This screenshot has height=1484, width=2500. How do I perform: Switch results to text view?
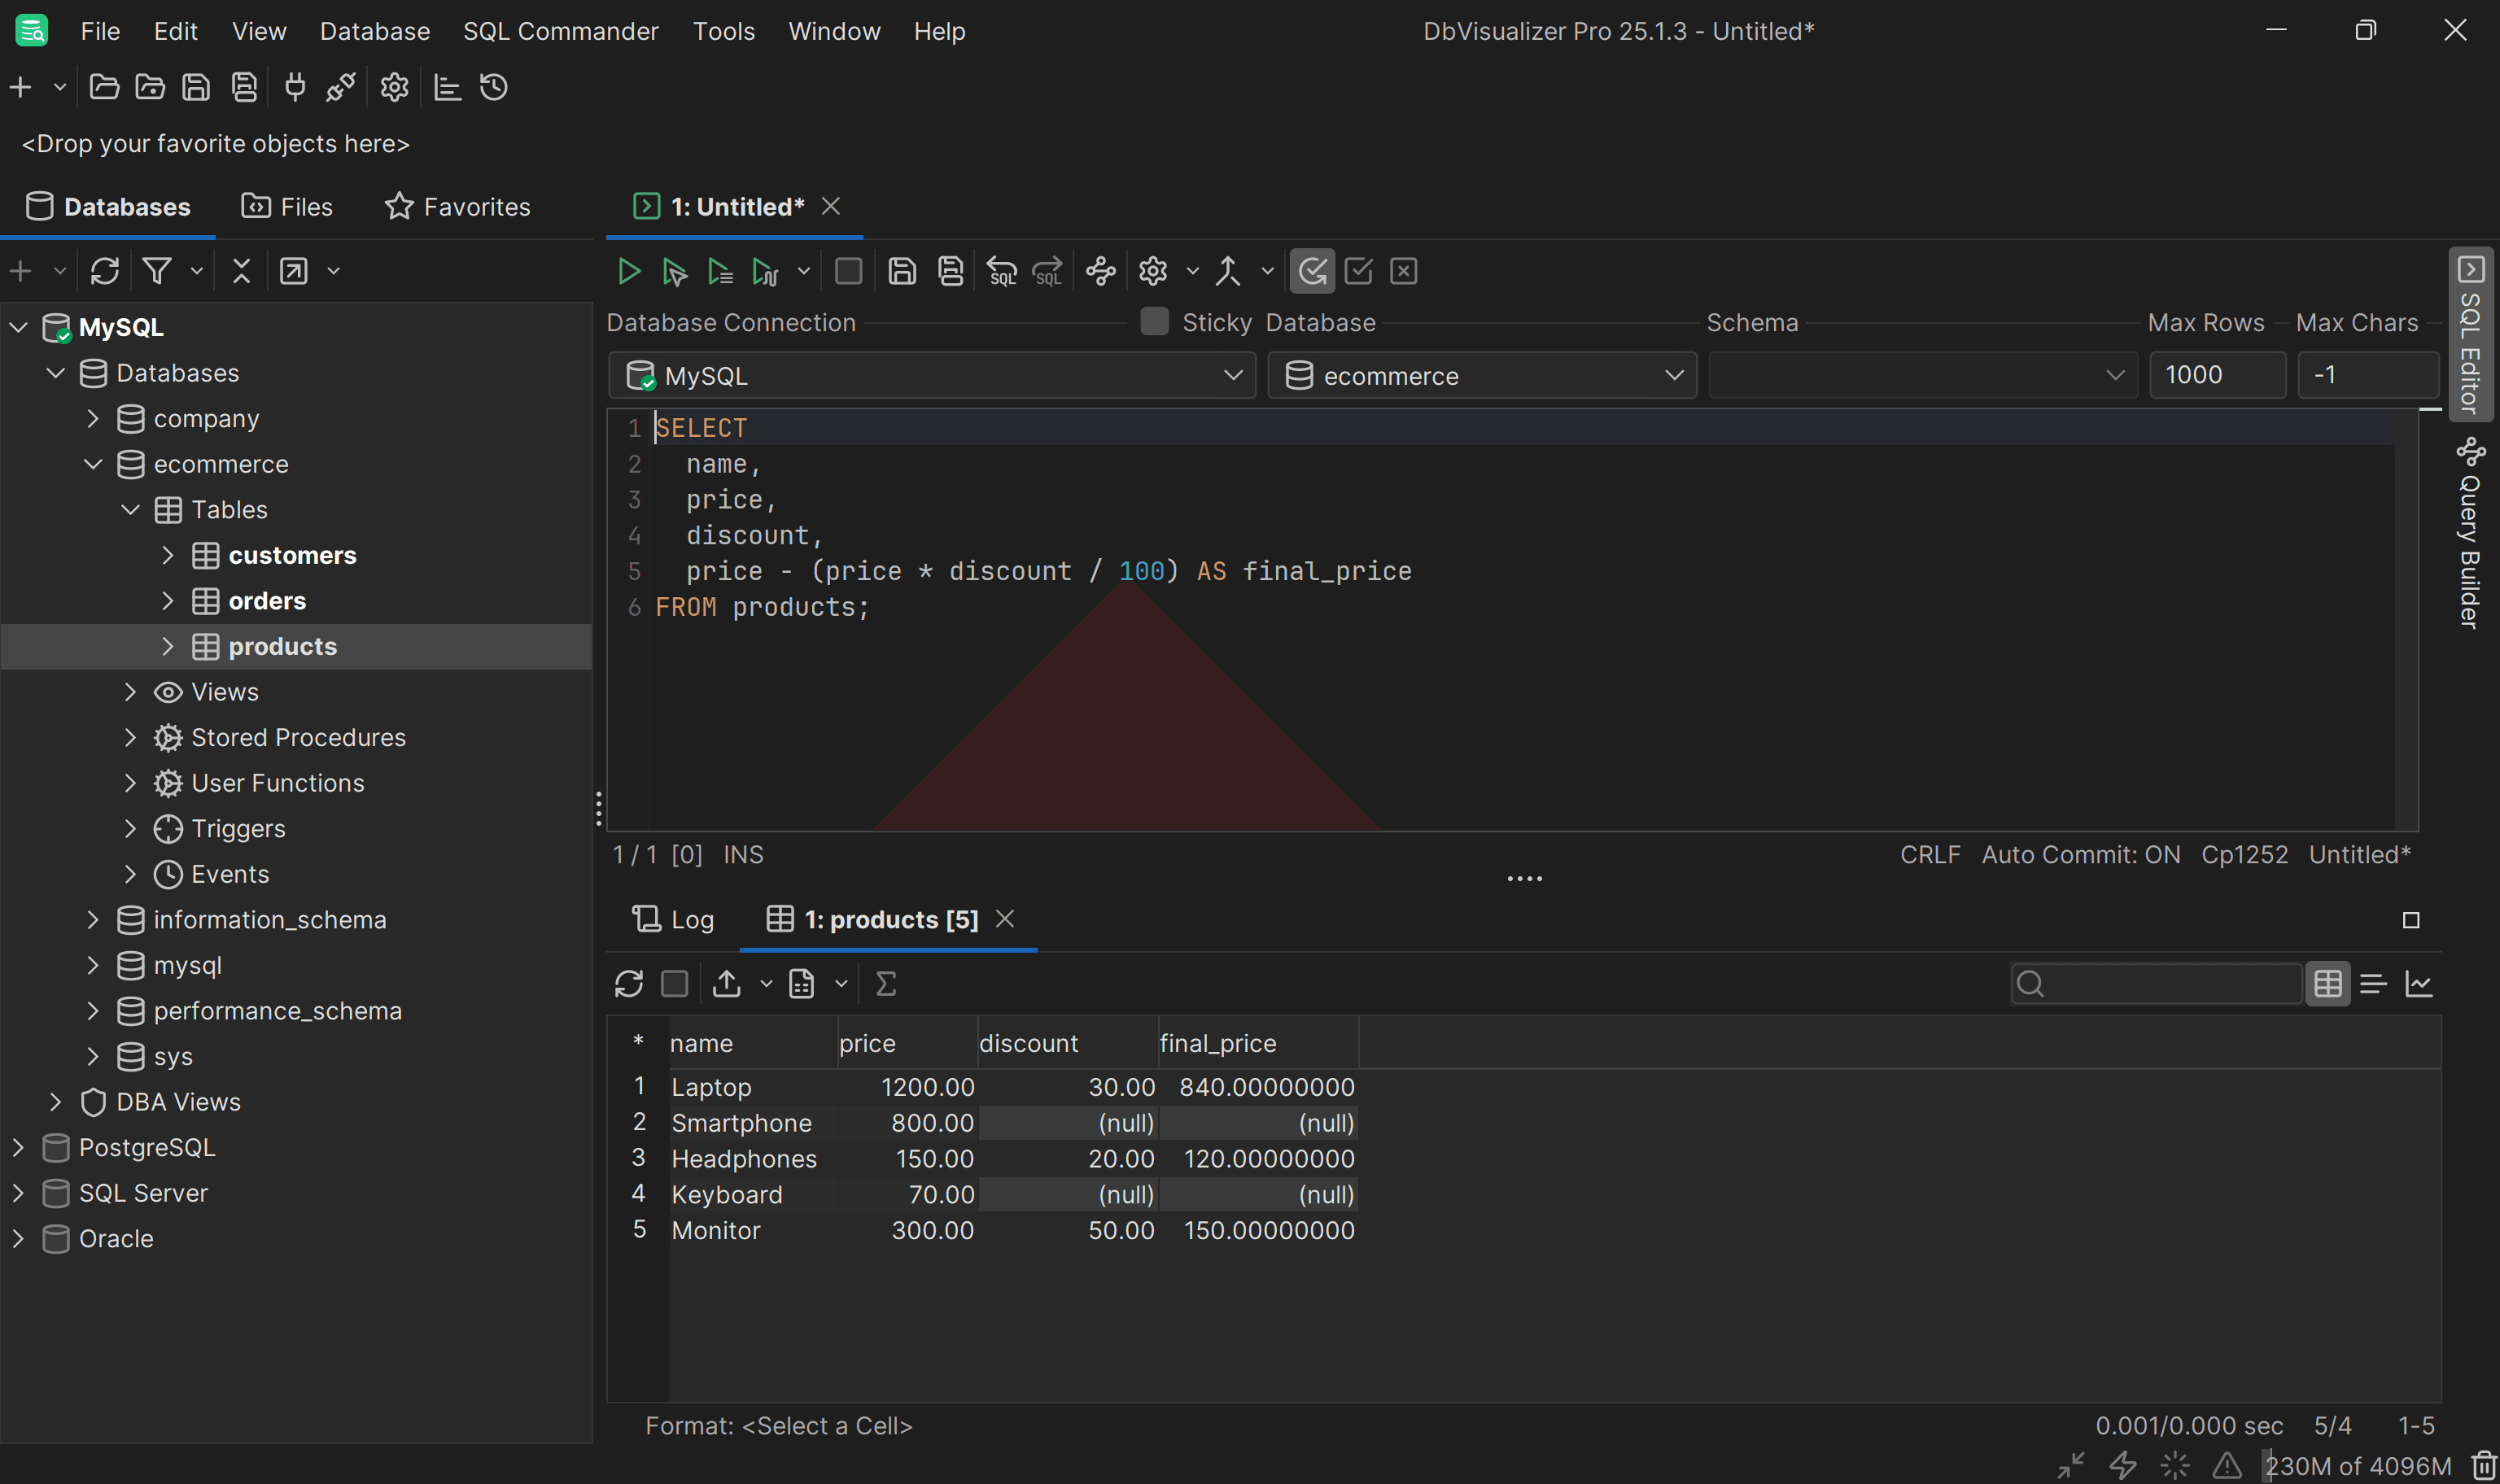click(2373, 984)
